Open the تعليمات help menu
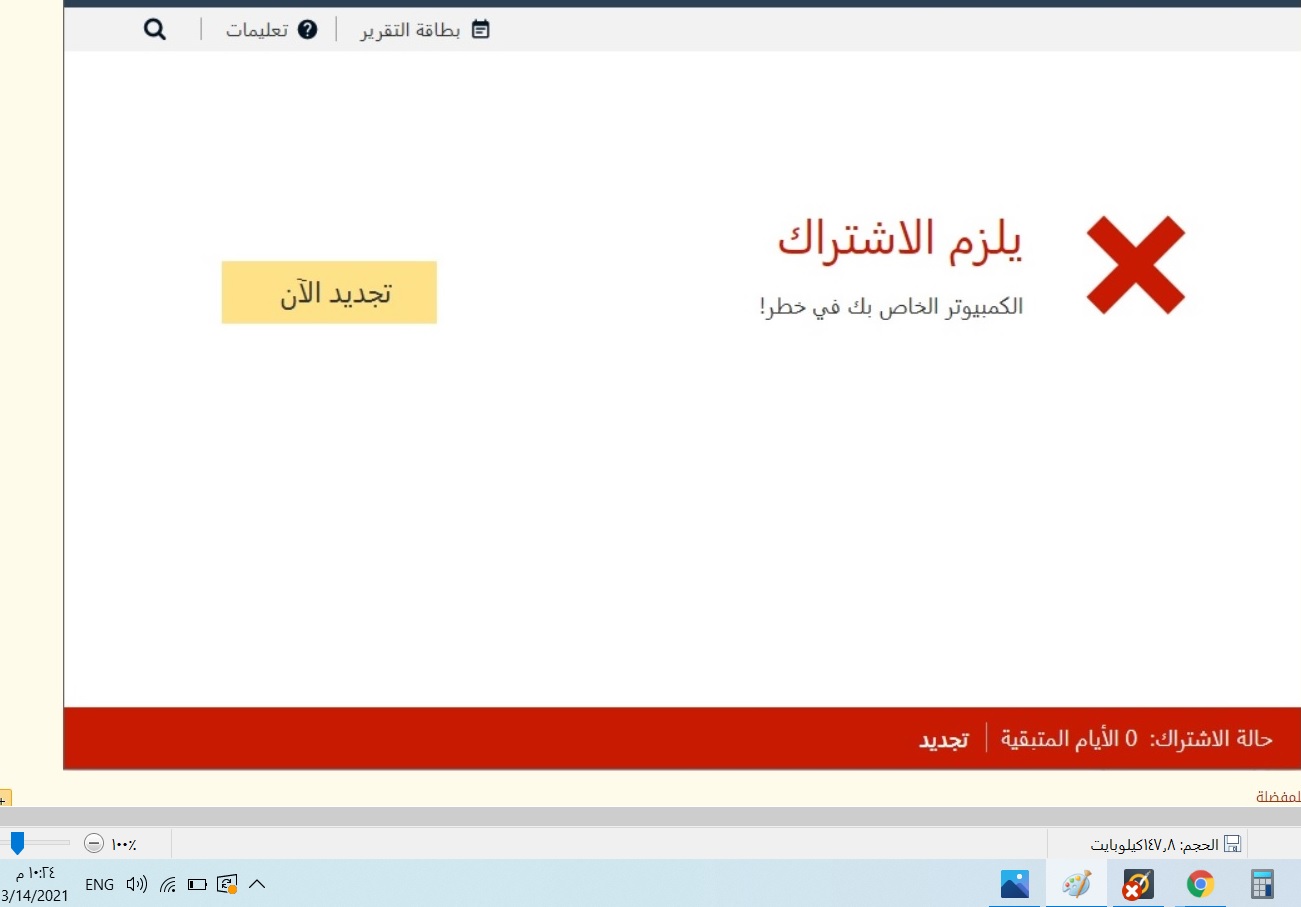 [257, 30]
